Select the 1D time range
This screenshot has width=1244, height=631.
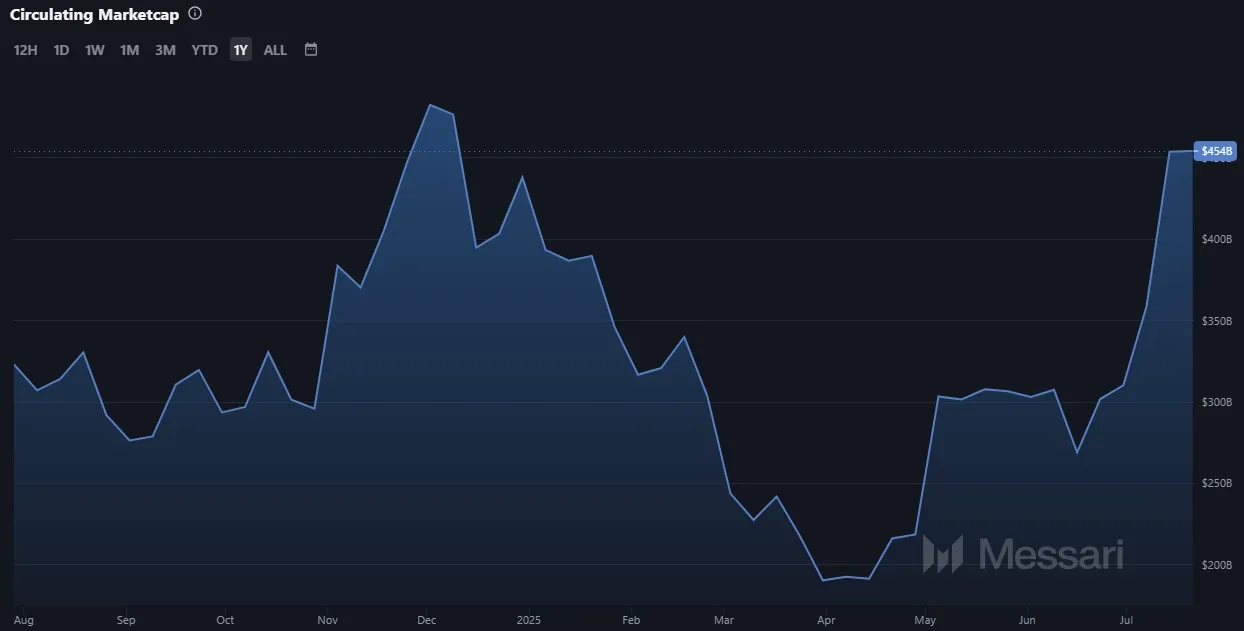(61, 50)
